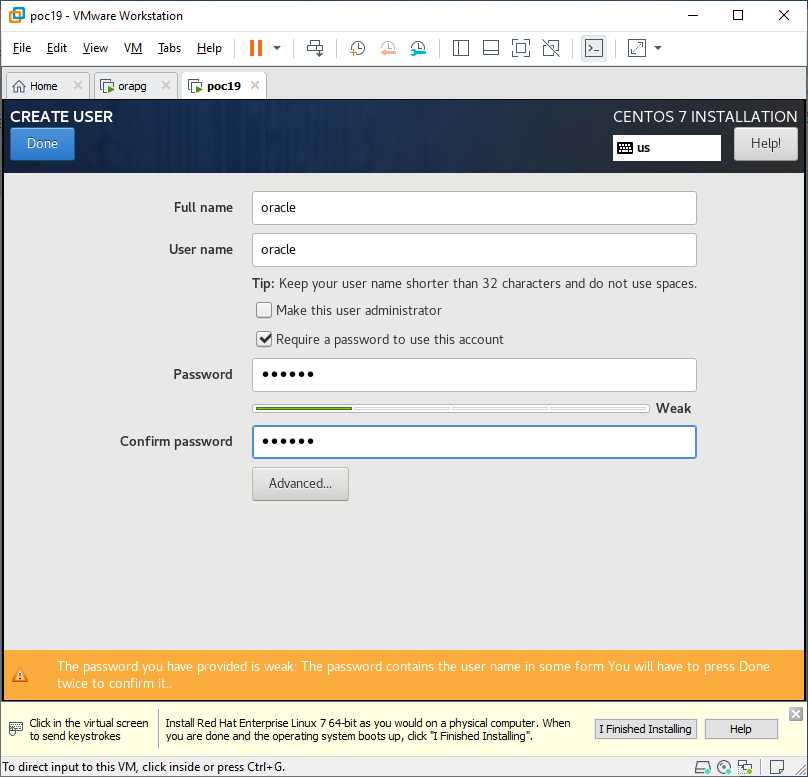Take a snapshot of this virtual machine

coord(357,48)
